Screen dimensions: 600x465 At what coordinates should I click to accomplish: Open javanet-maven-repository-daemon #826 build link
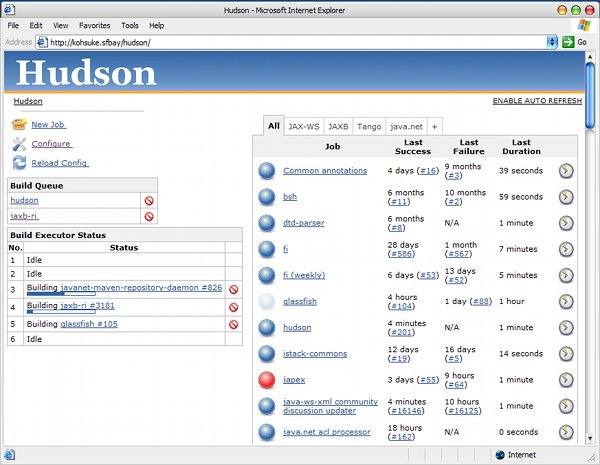(141, 287)
